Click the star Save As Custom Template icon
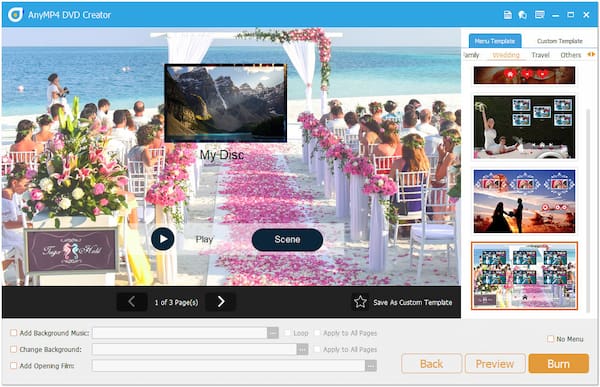 (360, 302)
